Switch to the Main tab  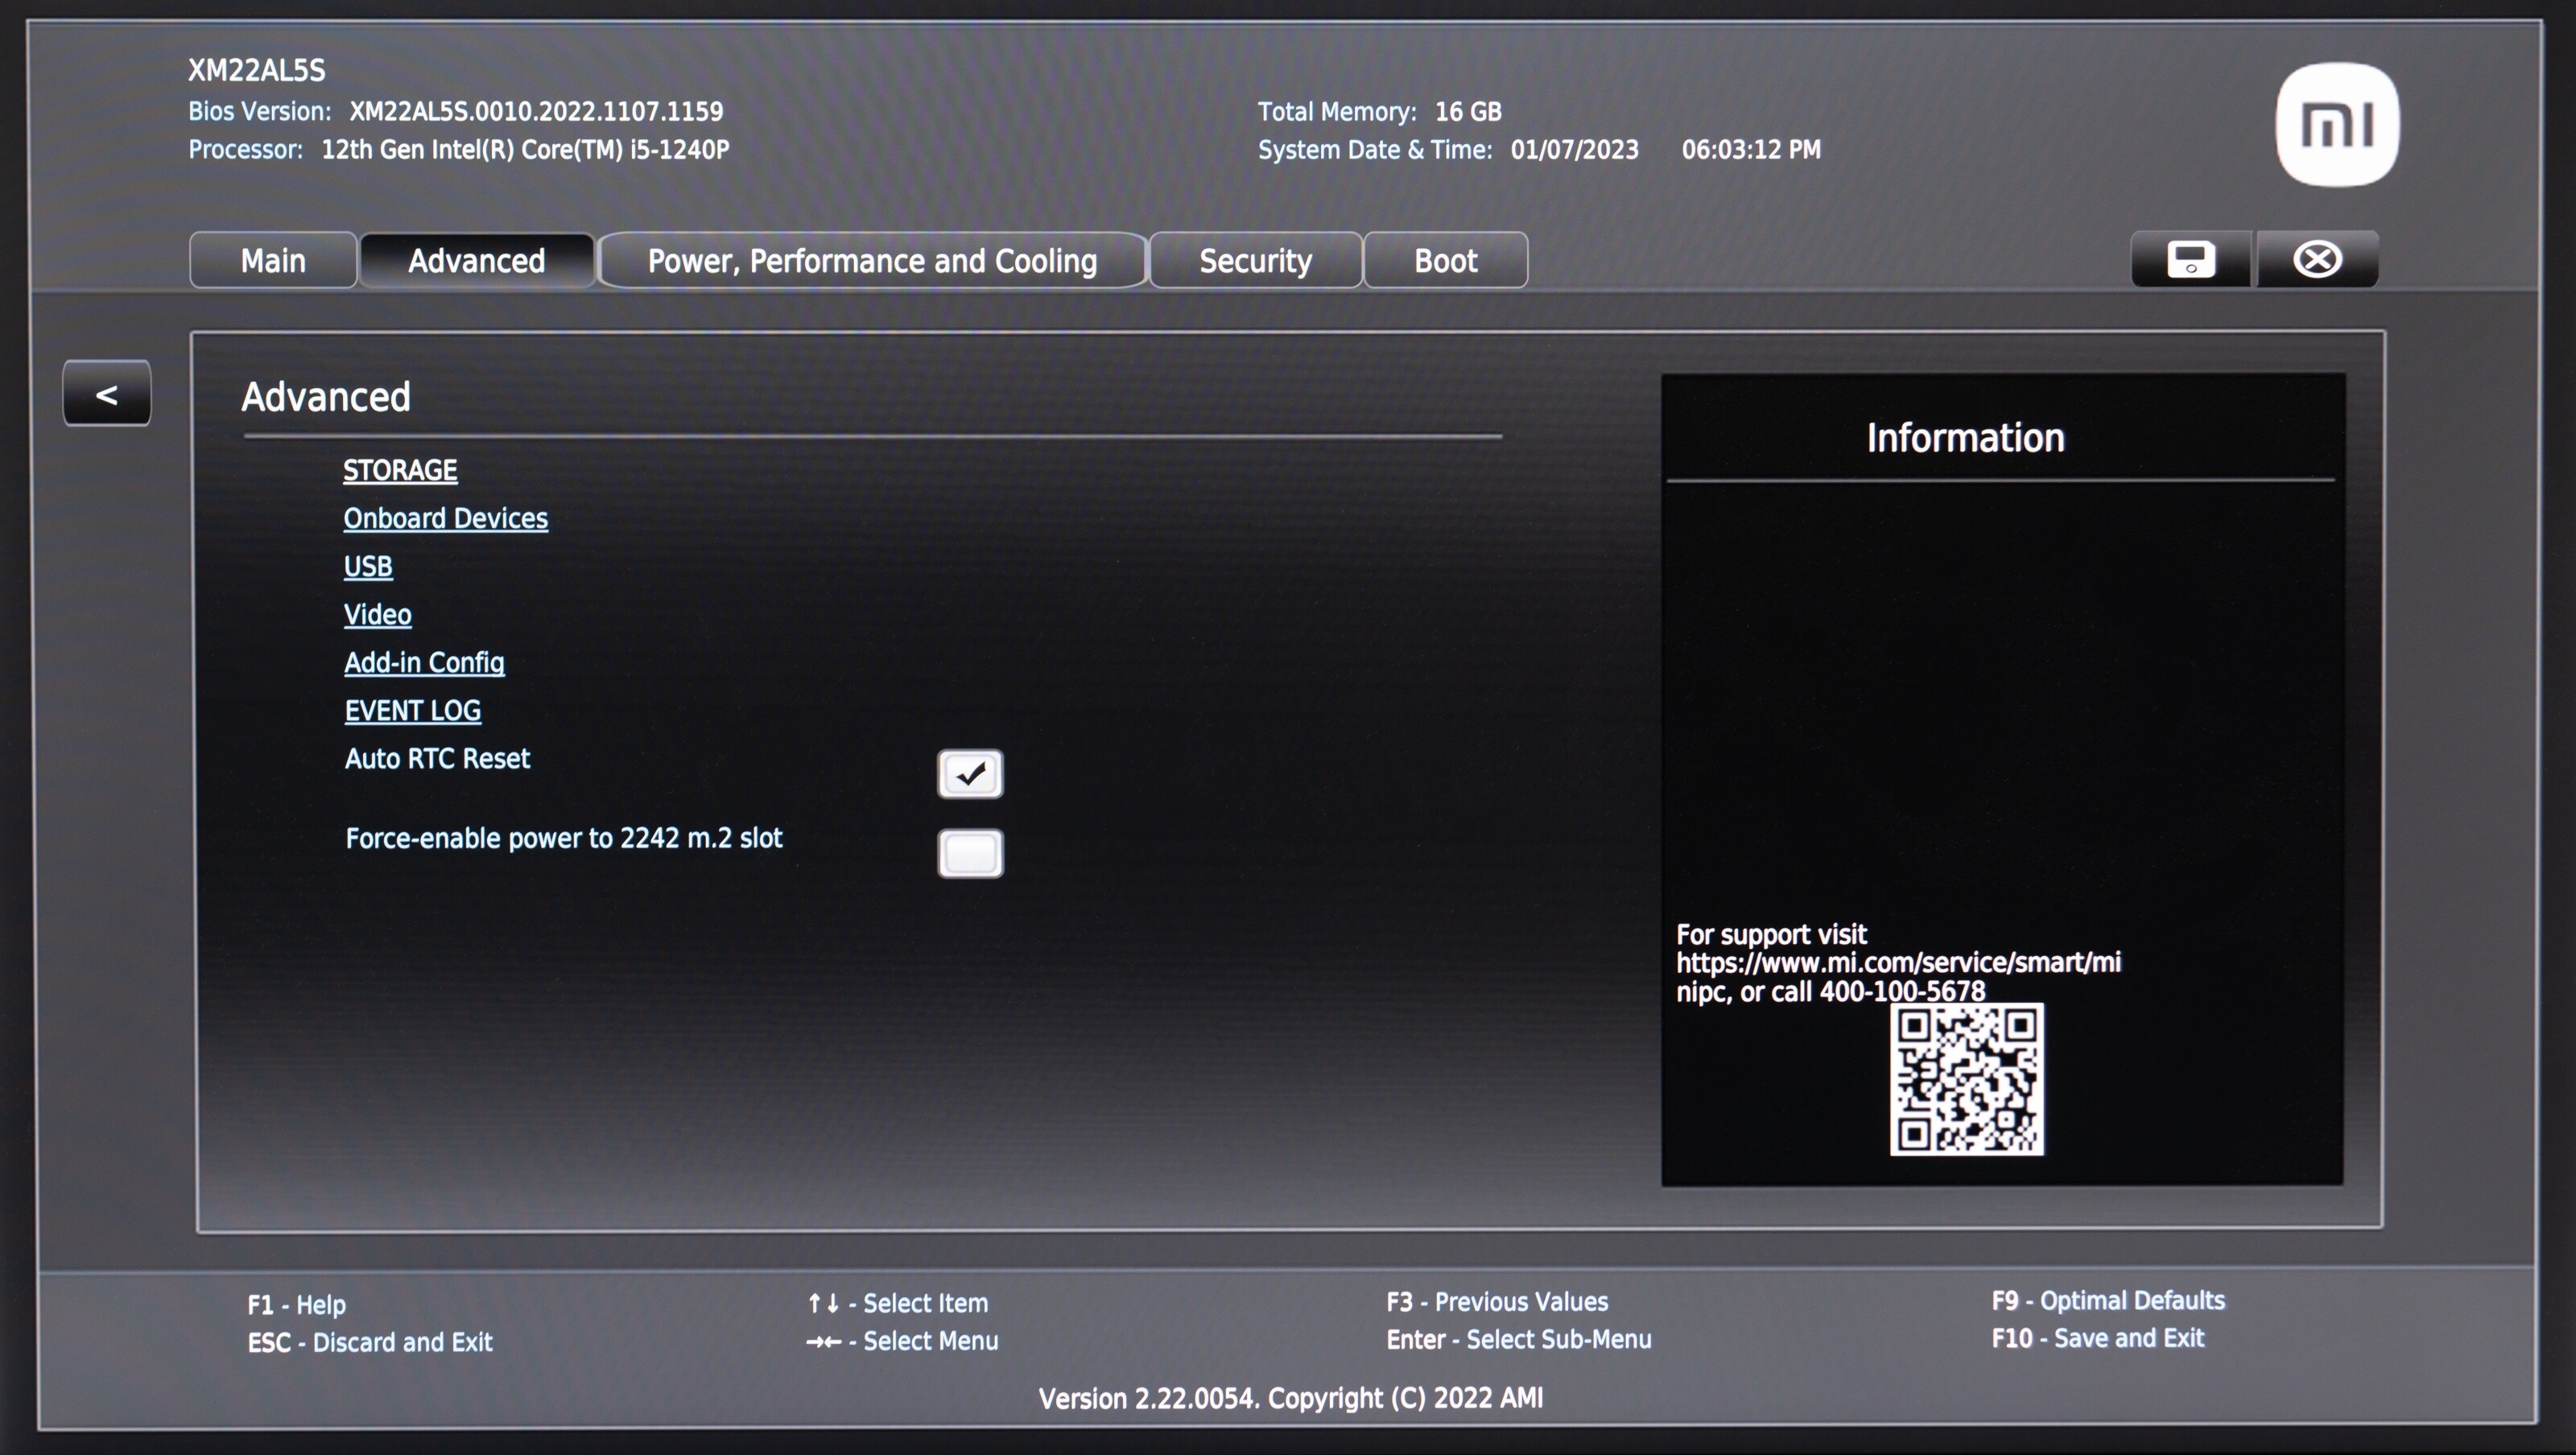coord(273,261)
